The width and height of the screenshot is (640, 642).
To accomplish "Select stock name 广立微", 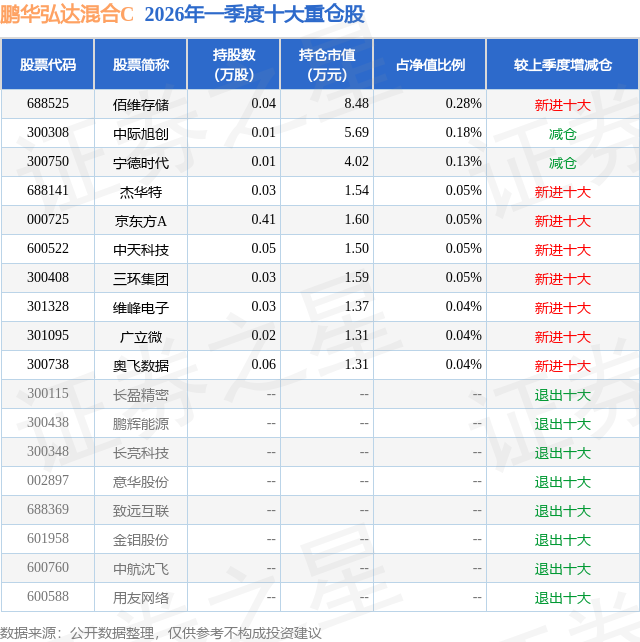I will tap(141, 338).
